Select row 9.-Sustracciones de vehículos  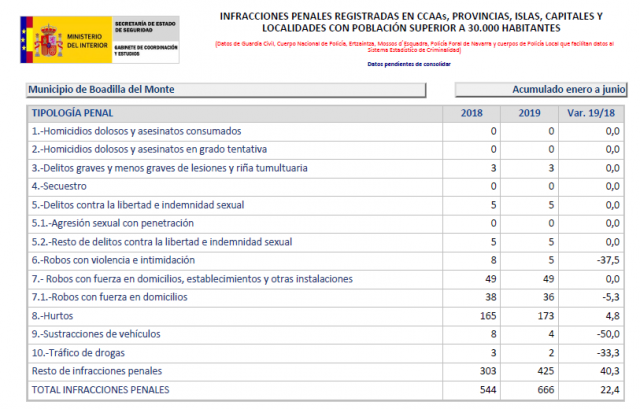[325, 334]
